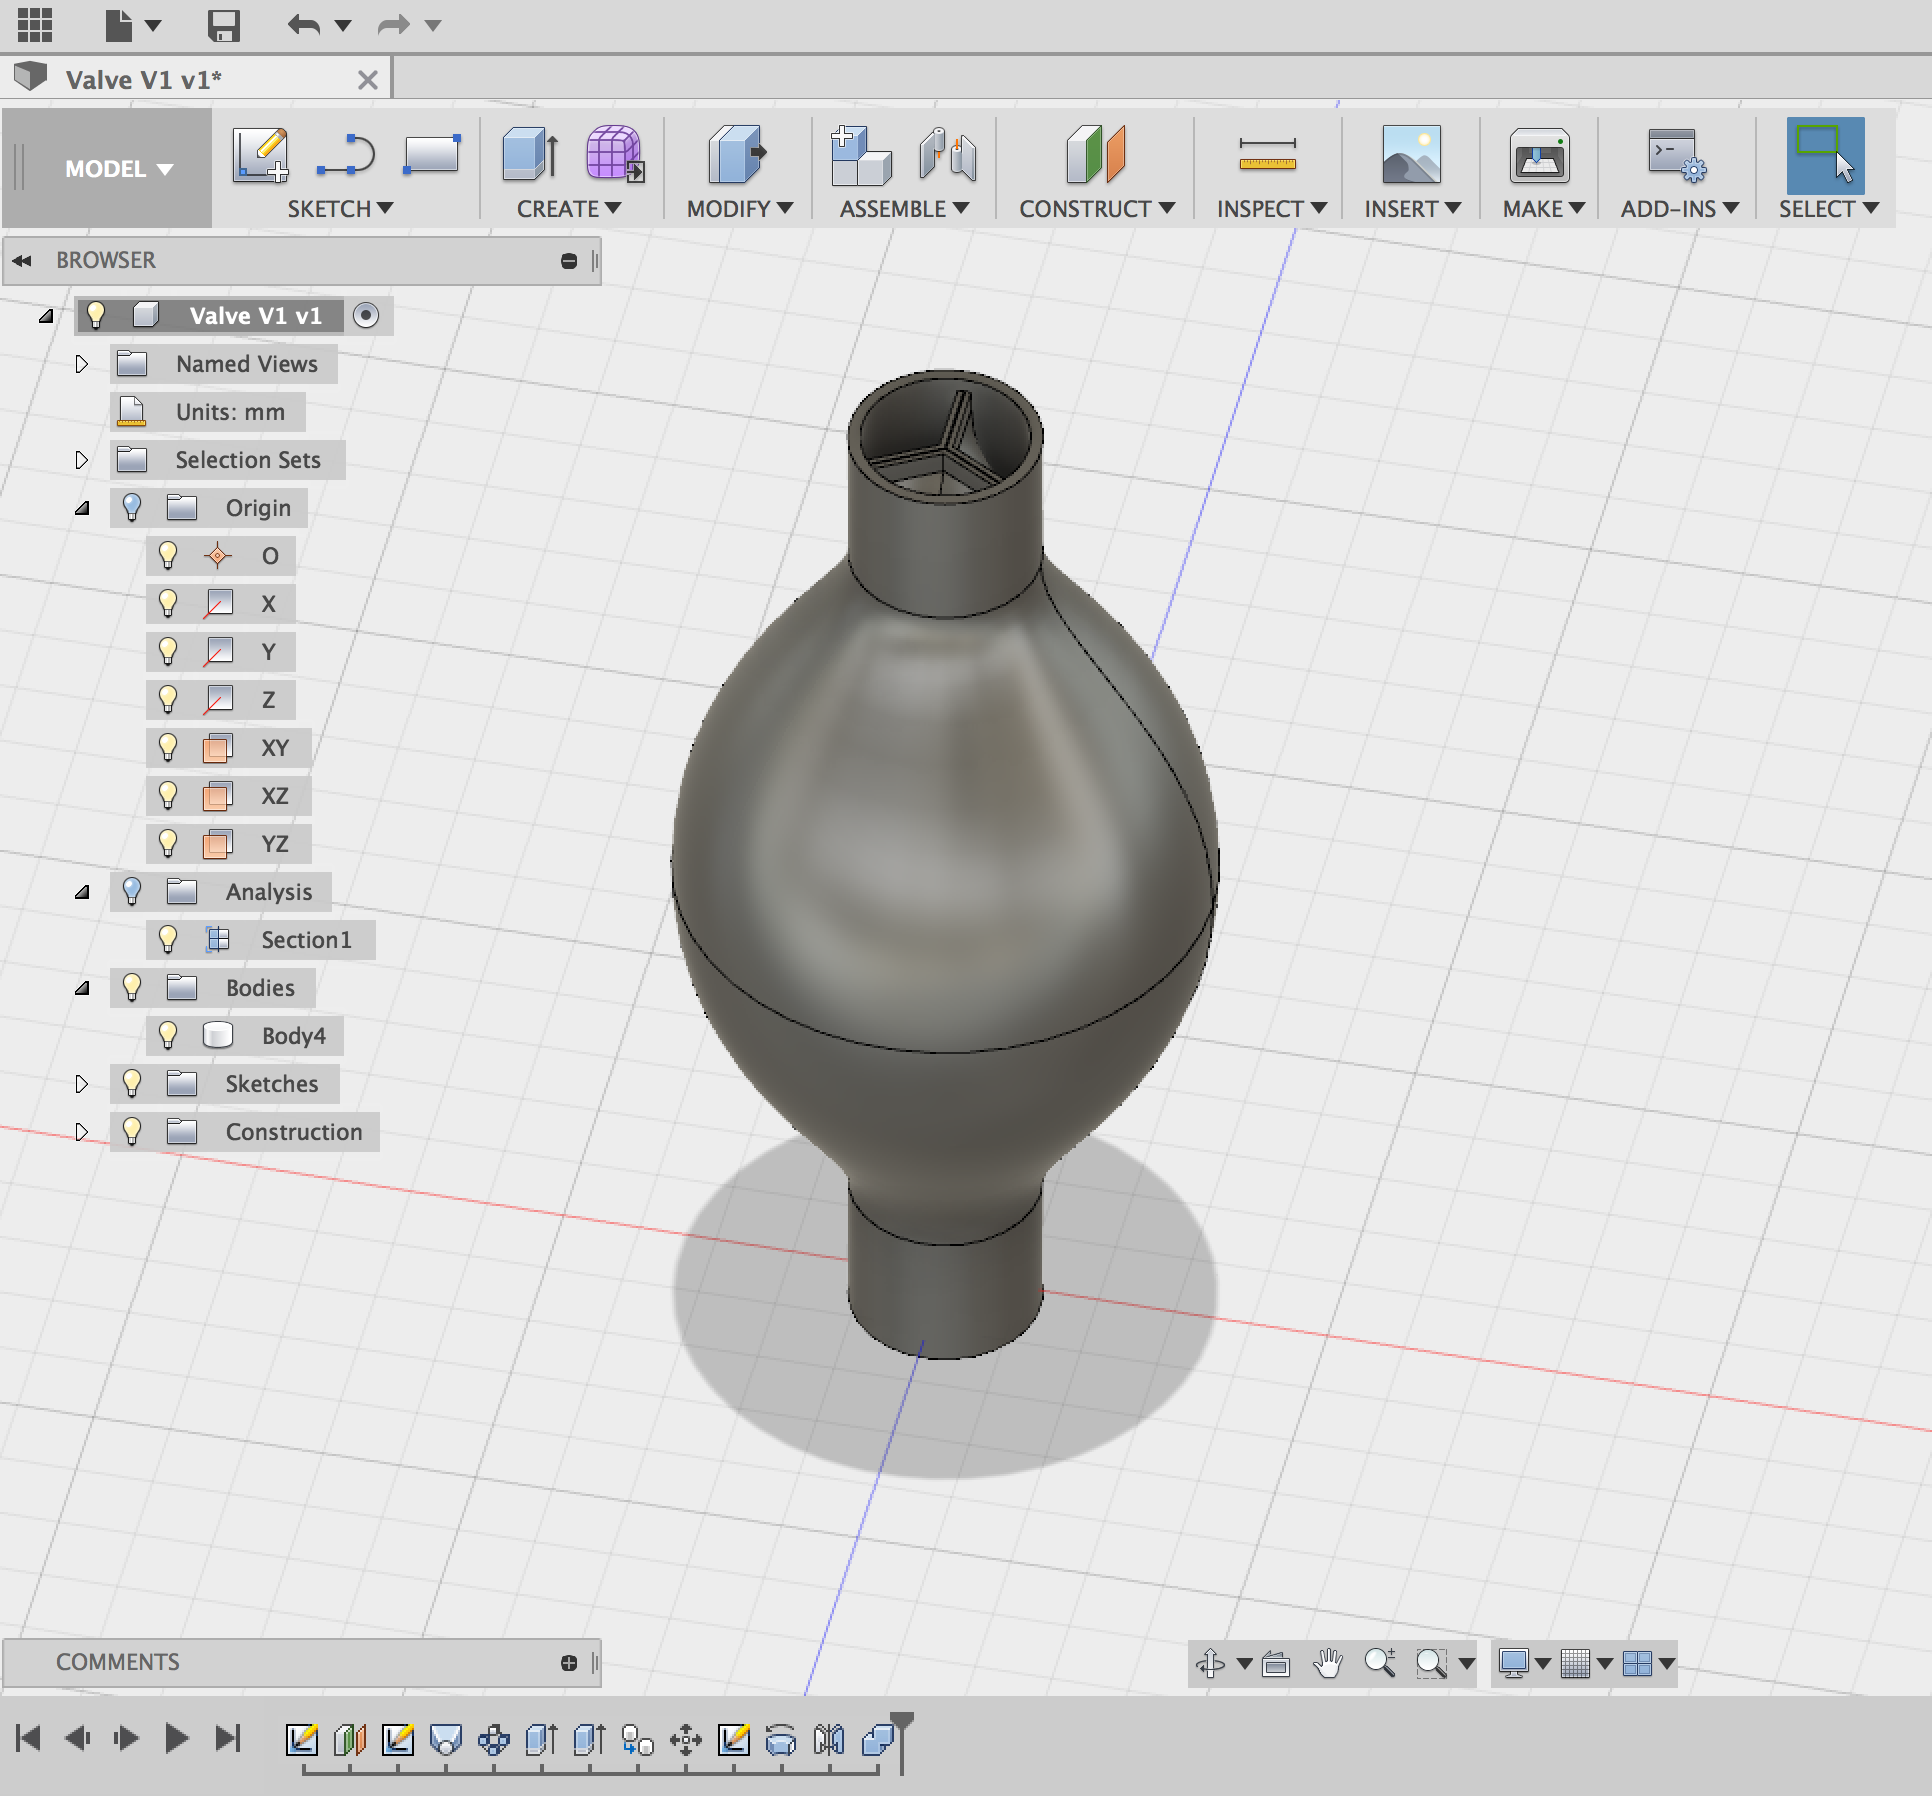
Task: Hide Body4 using its light bulb
Action: [x=168, y=1035]
